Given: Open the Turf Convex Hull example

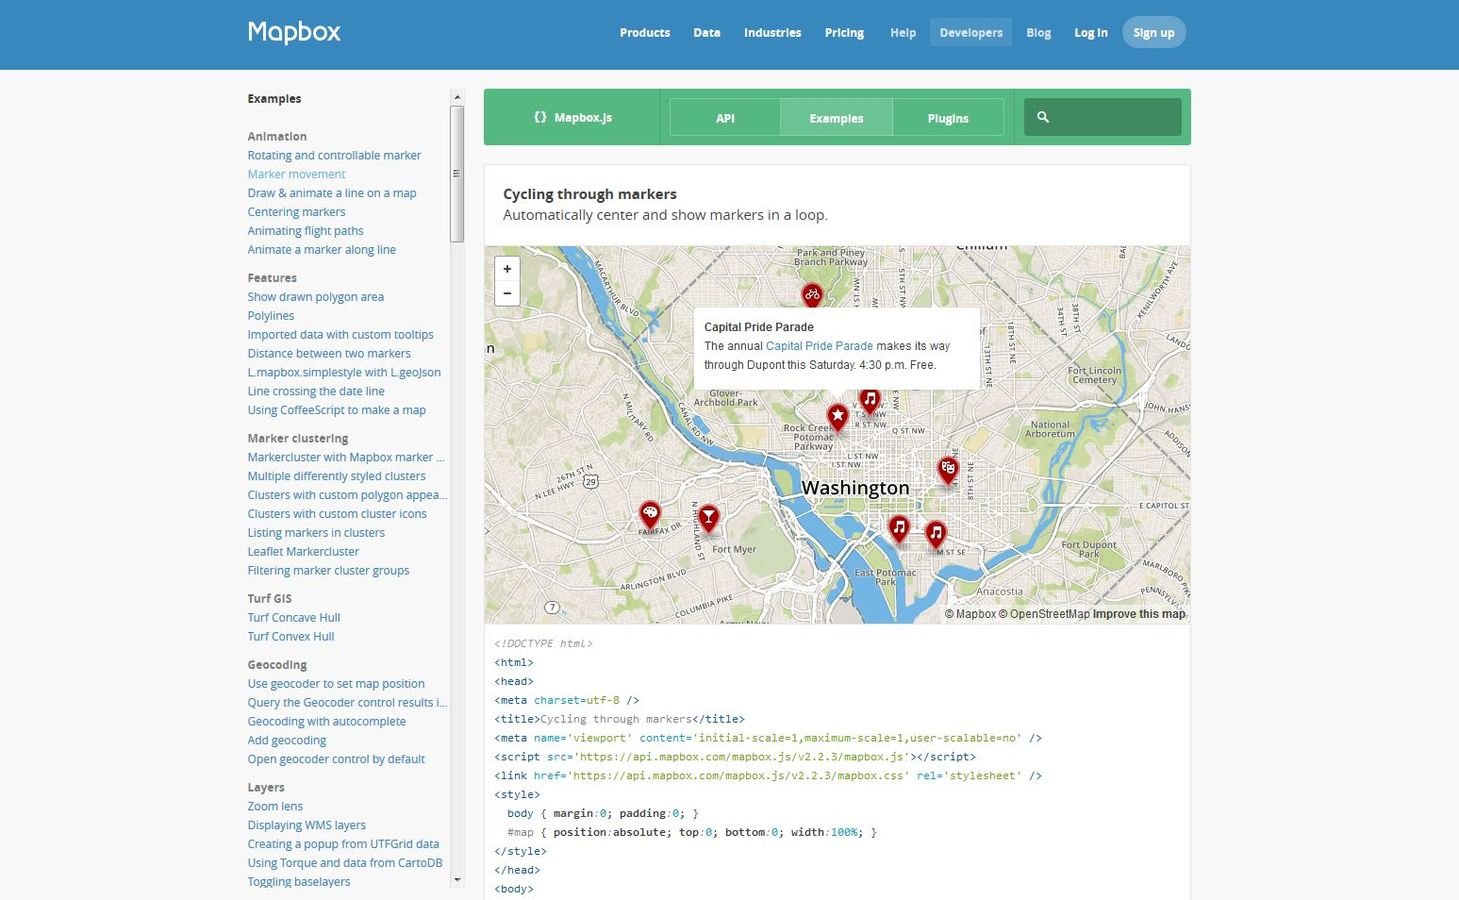Looking at the screenshot, I should (x=291, y=637).
